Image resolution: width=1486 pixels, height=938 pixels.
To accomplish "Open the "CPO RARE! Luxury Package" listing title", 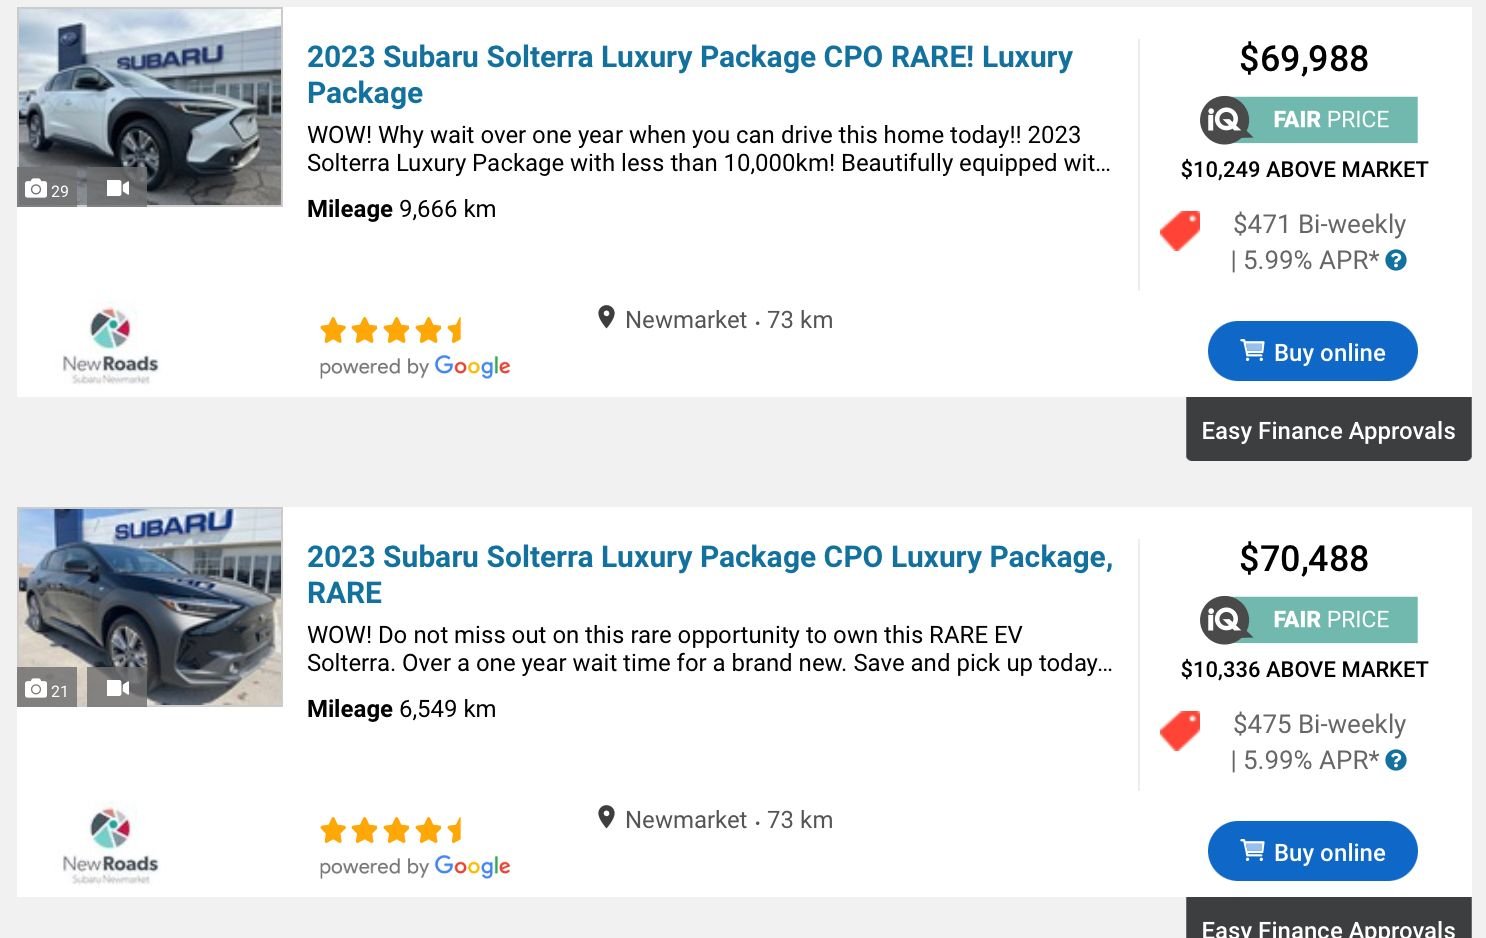I will click(x=689, y=74).
